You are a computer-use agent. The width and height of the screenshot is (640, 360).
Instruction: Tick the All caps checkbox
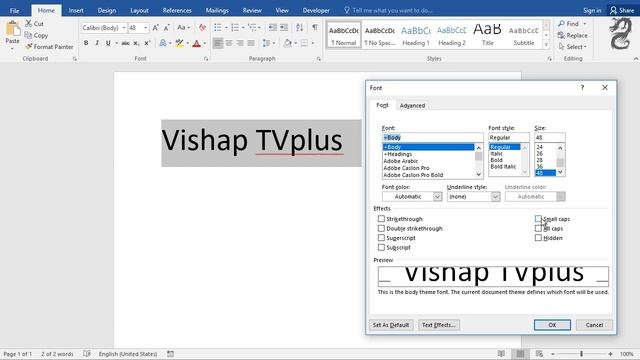tap(538, 229)
